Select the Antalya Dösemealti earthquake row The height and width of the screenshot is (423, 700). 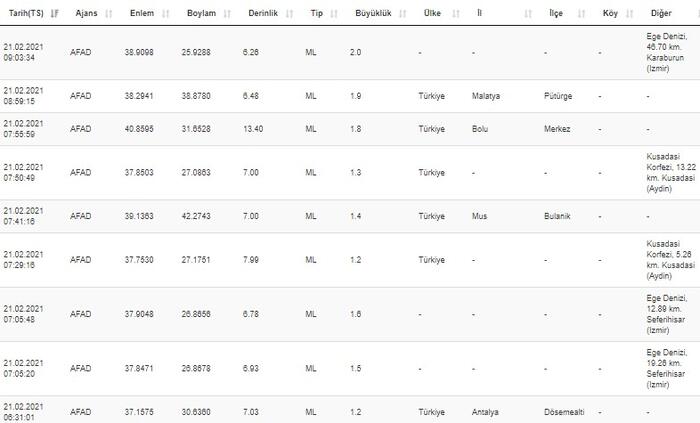point(350,411)
